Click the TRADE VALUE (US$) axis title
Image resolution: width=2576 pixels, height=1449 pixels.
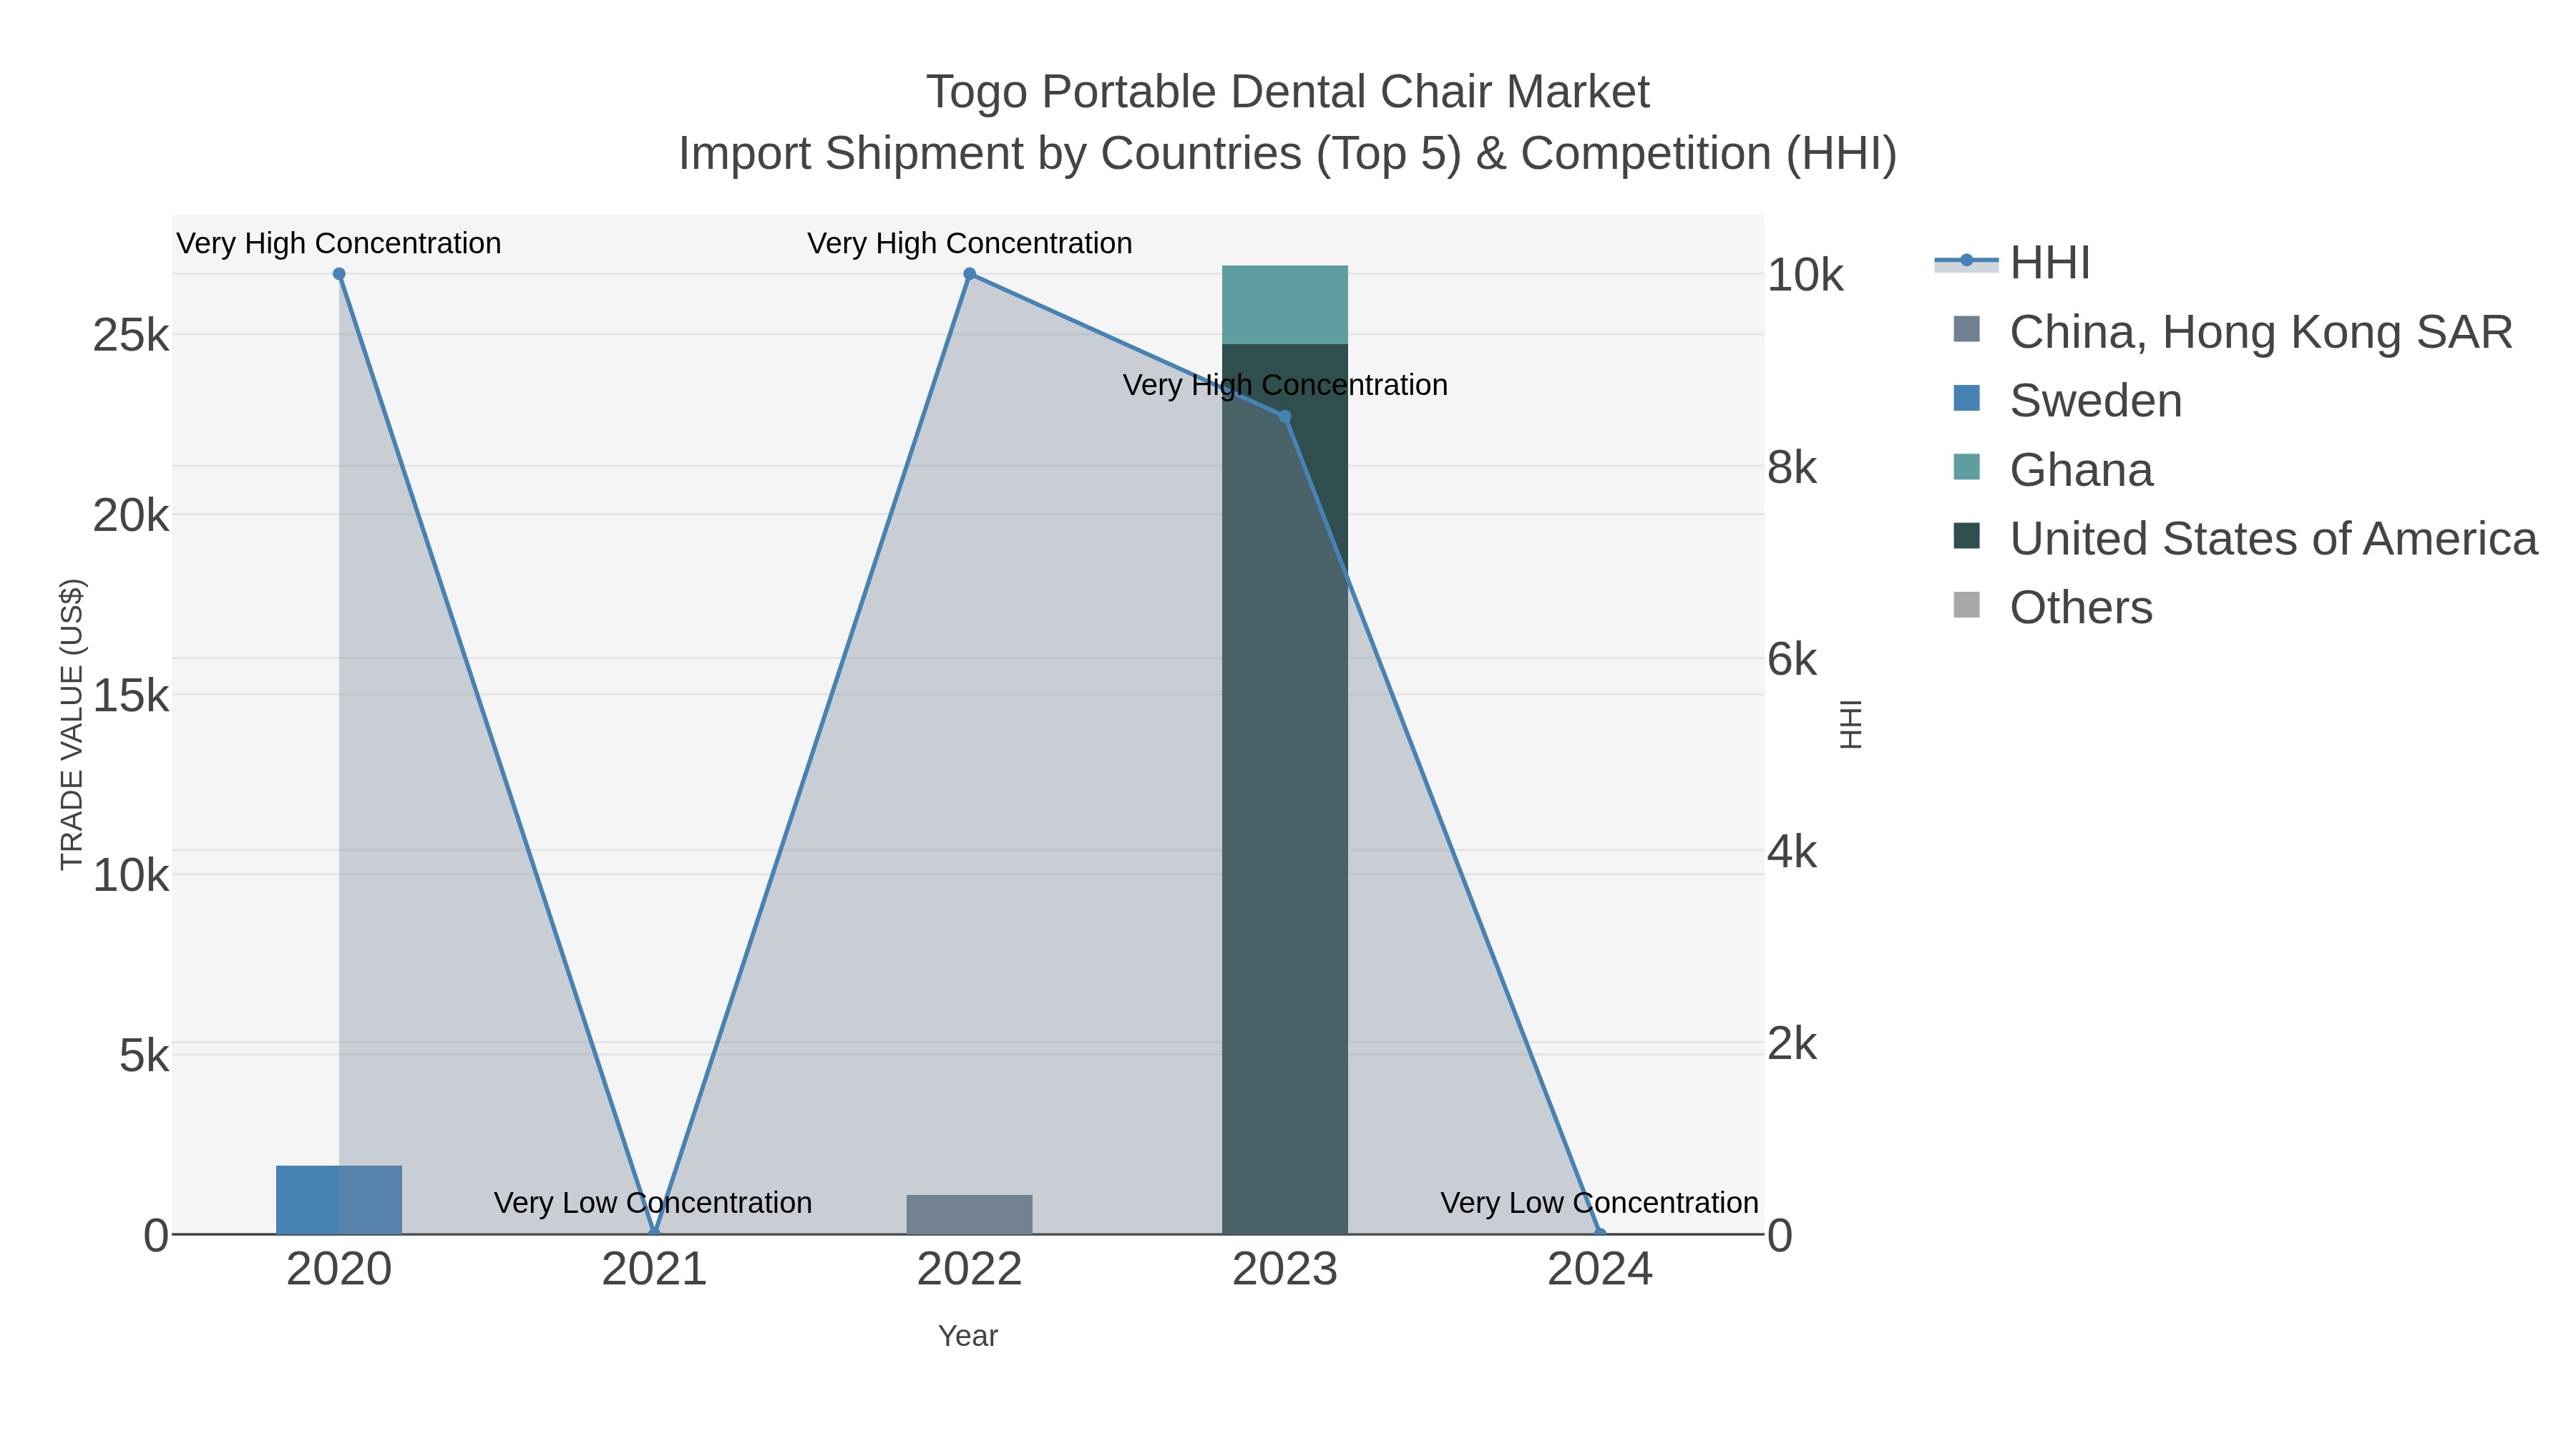click(72, 724)
